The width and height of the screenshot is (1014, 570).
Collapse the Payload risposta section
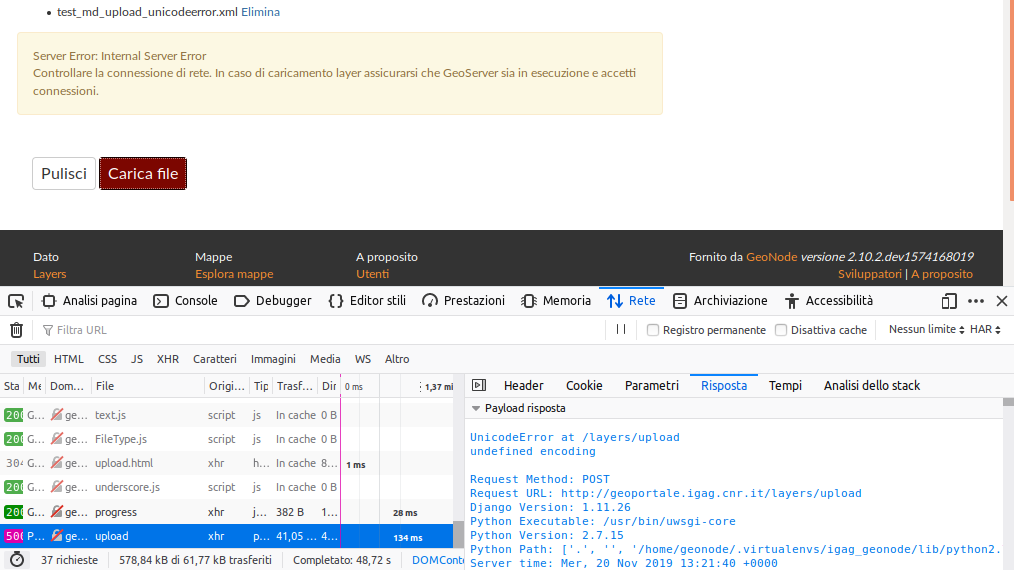pyautogui.click(x=476, y=408)
